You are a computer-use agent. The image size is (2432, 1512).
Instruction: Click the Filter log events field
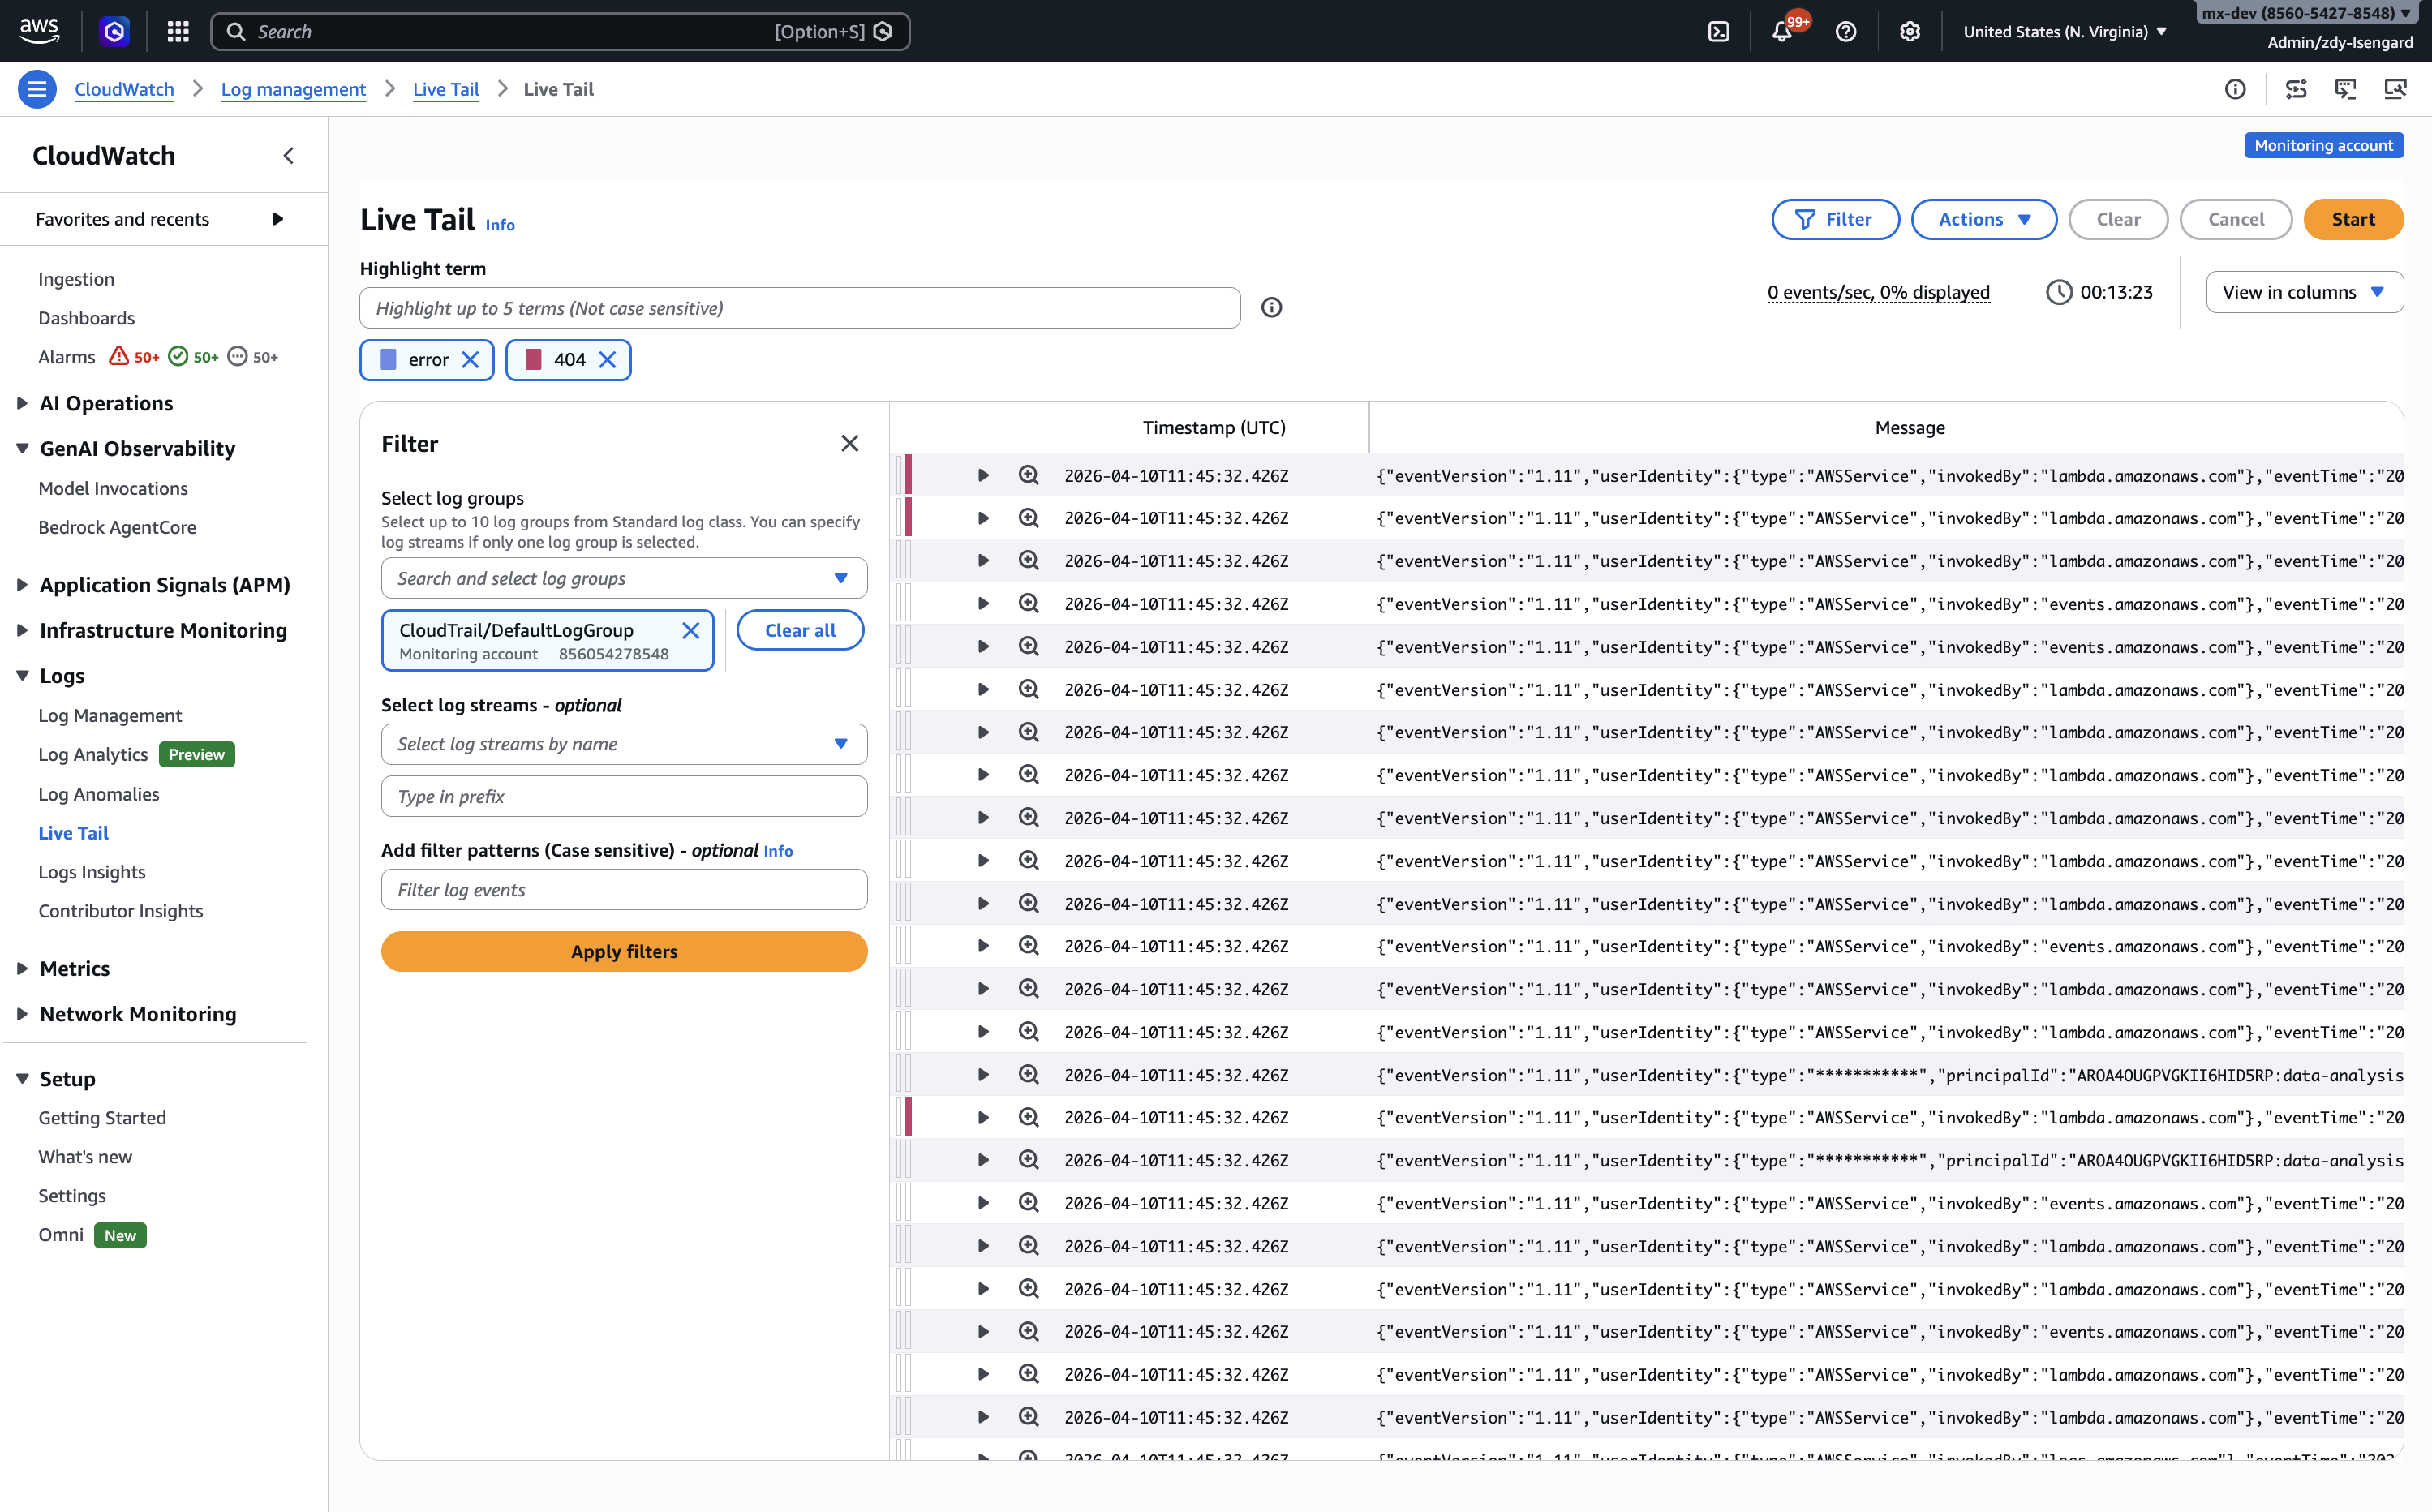(624, 890)
